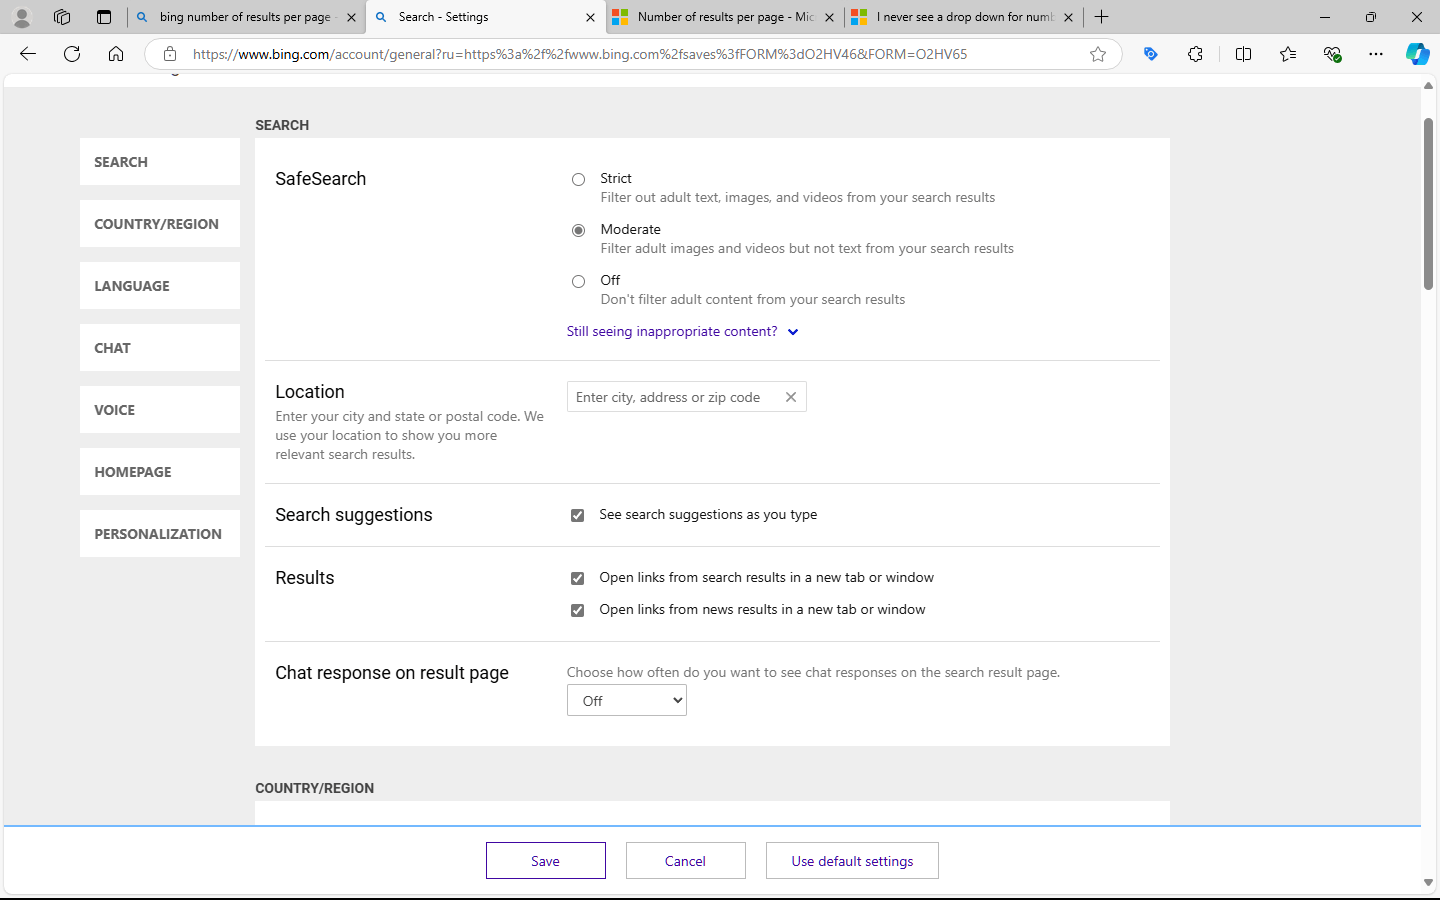The image size is (1440, 900).
Task: Uncheck search suggestions as you type
Action: pos(578,515)
